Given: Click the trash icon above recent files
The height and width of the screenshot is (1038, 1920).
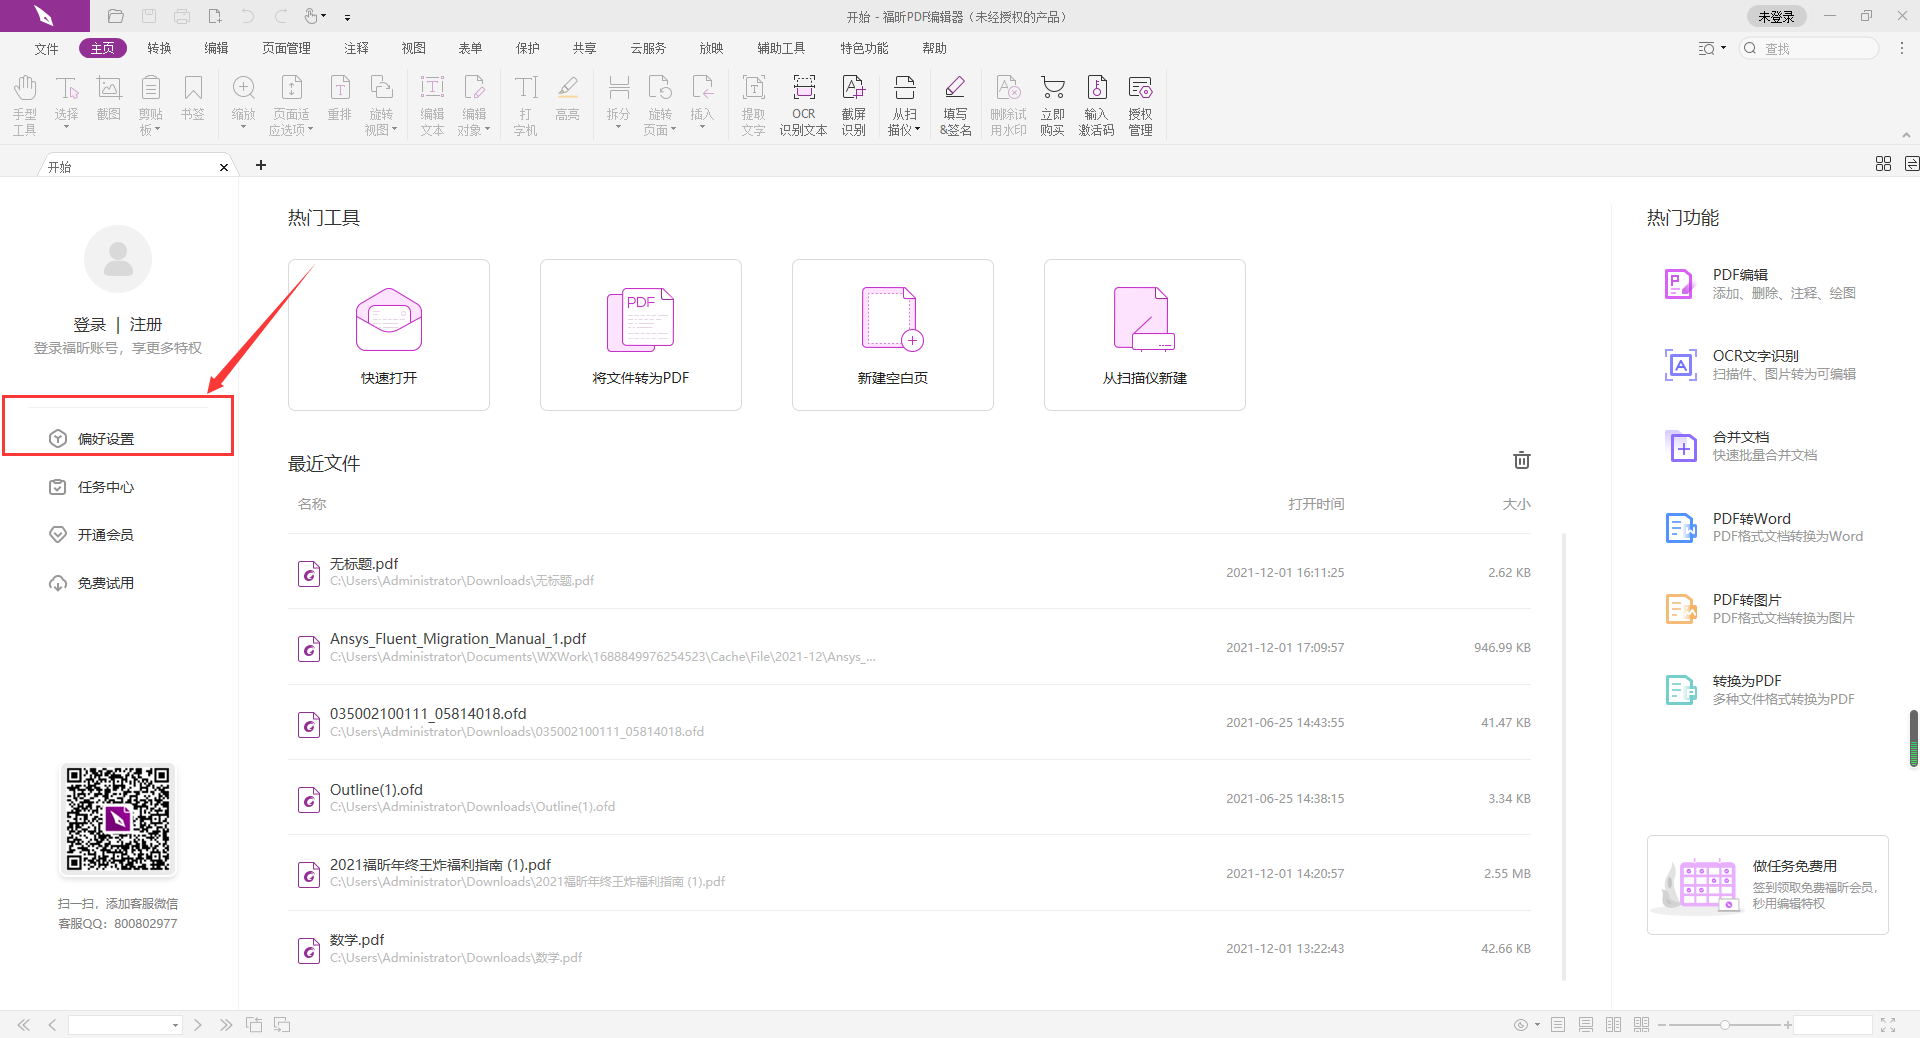Looking at the screenshot, I should click(x=1521, y=460).
